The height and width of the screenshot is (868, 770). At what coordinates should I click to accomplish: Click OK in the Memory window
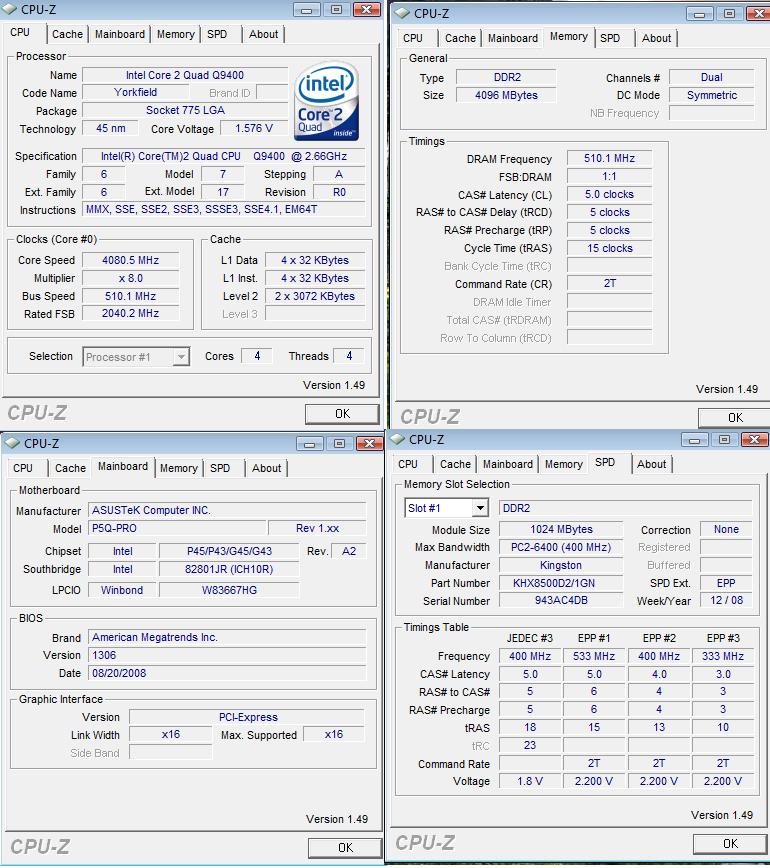click(x=735, y=418)
